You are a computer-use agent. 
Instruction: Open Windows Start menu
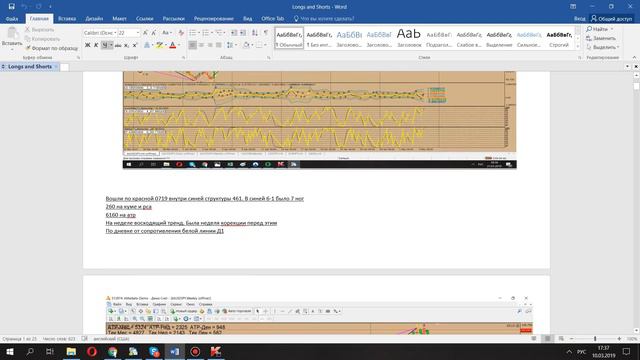point(9,351)
